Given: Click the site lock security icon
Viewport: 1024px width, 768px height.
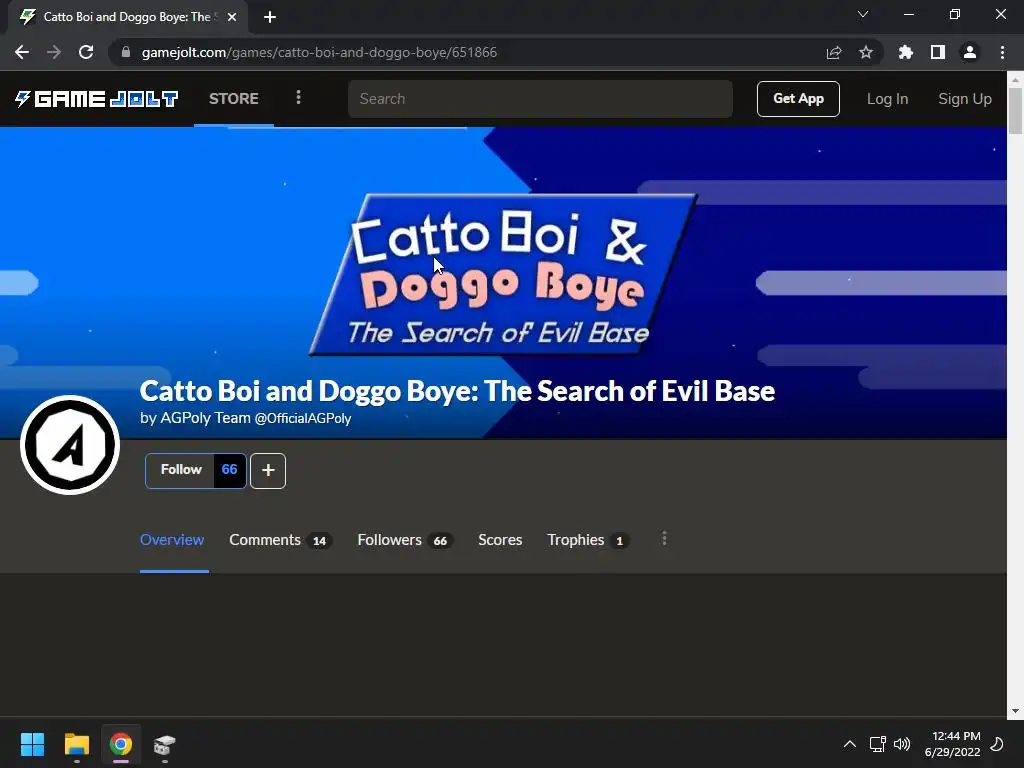Looking at the screenshot, I should click(x=126, y=52).
